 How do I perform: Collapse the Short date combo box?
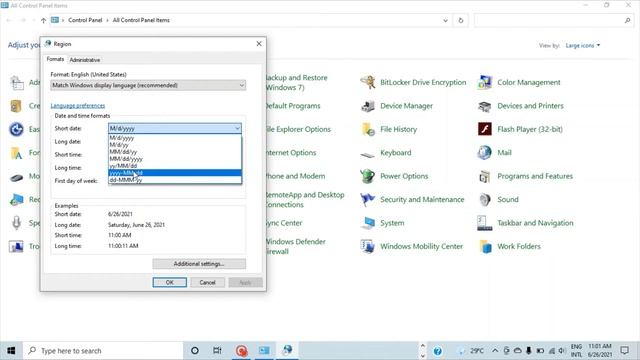tap(237, 129)
